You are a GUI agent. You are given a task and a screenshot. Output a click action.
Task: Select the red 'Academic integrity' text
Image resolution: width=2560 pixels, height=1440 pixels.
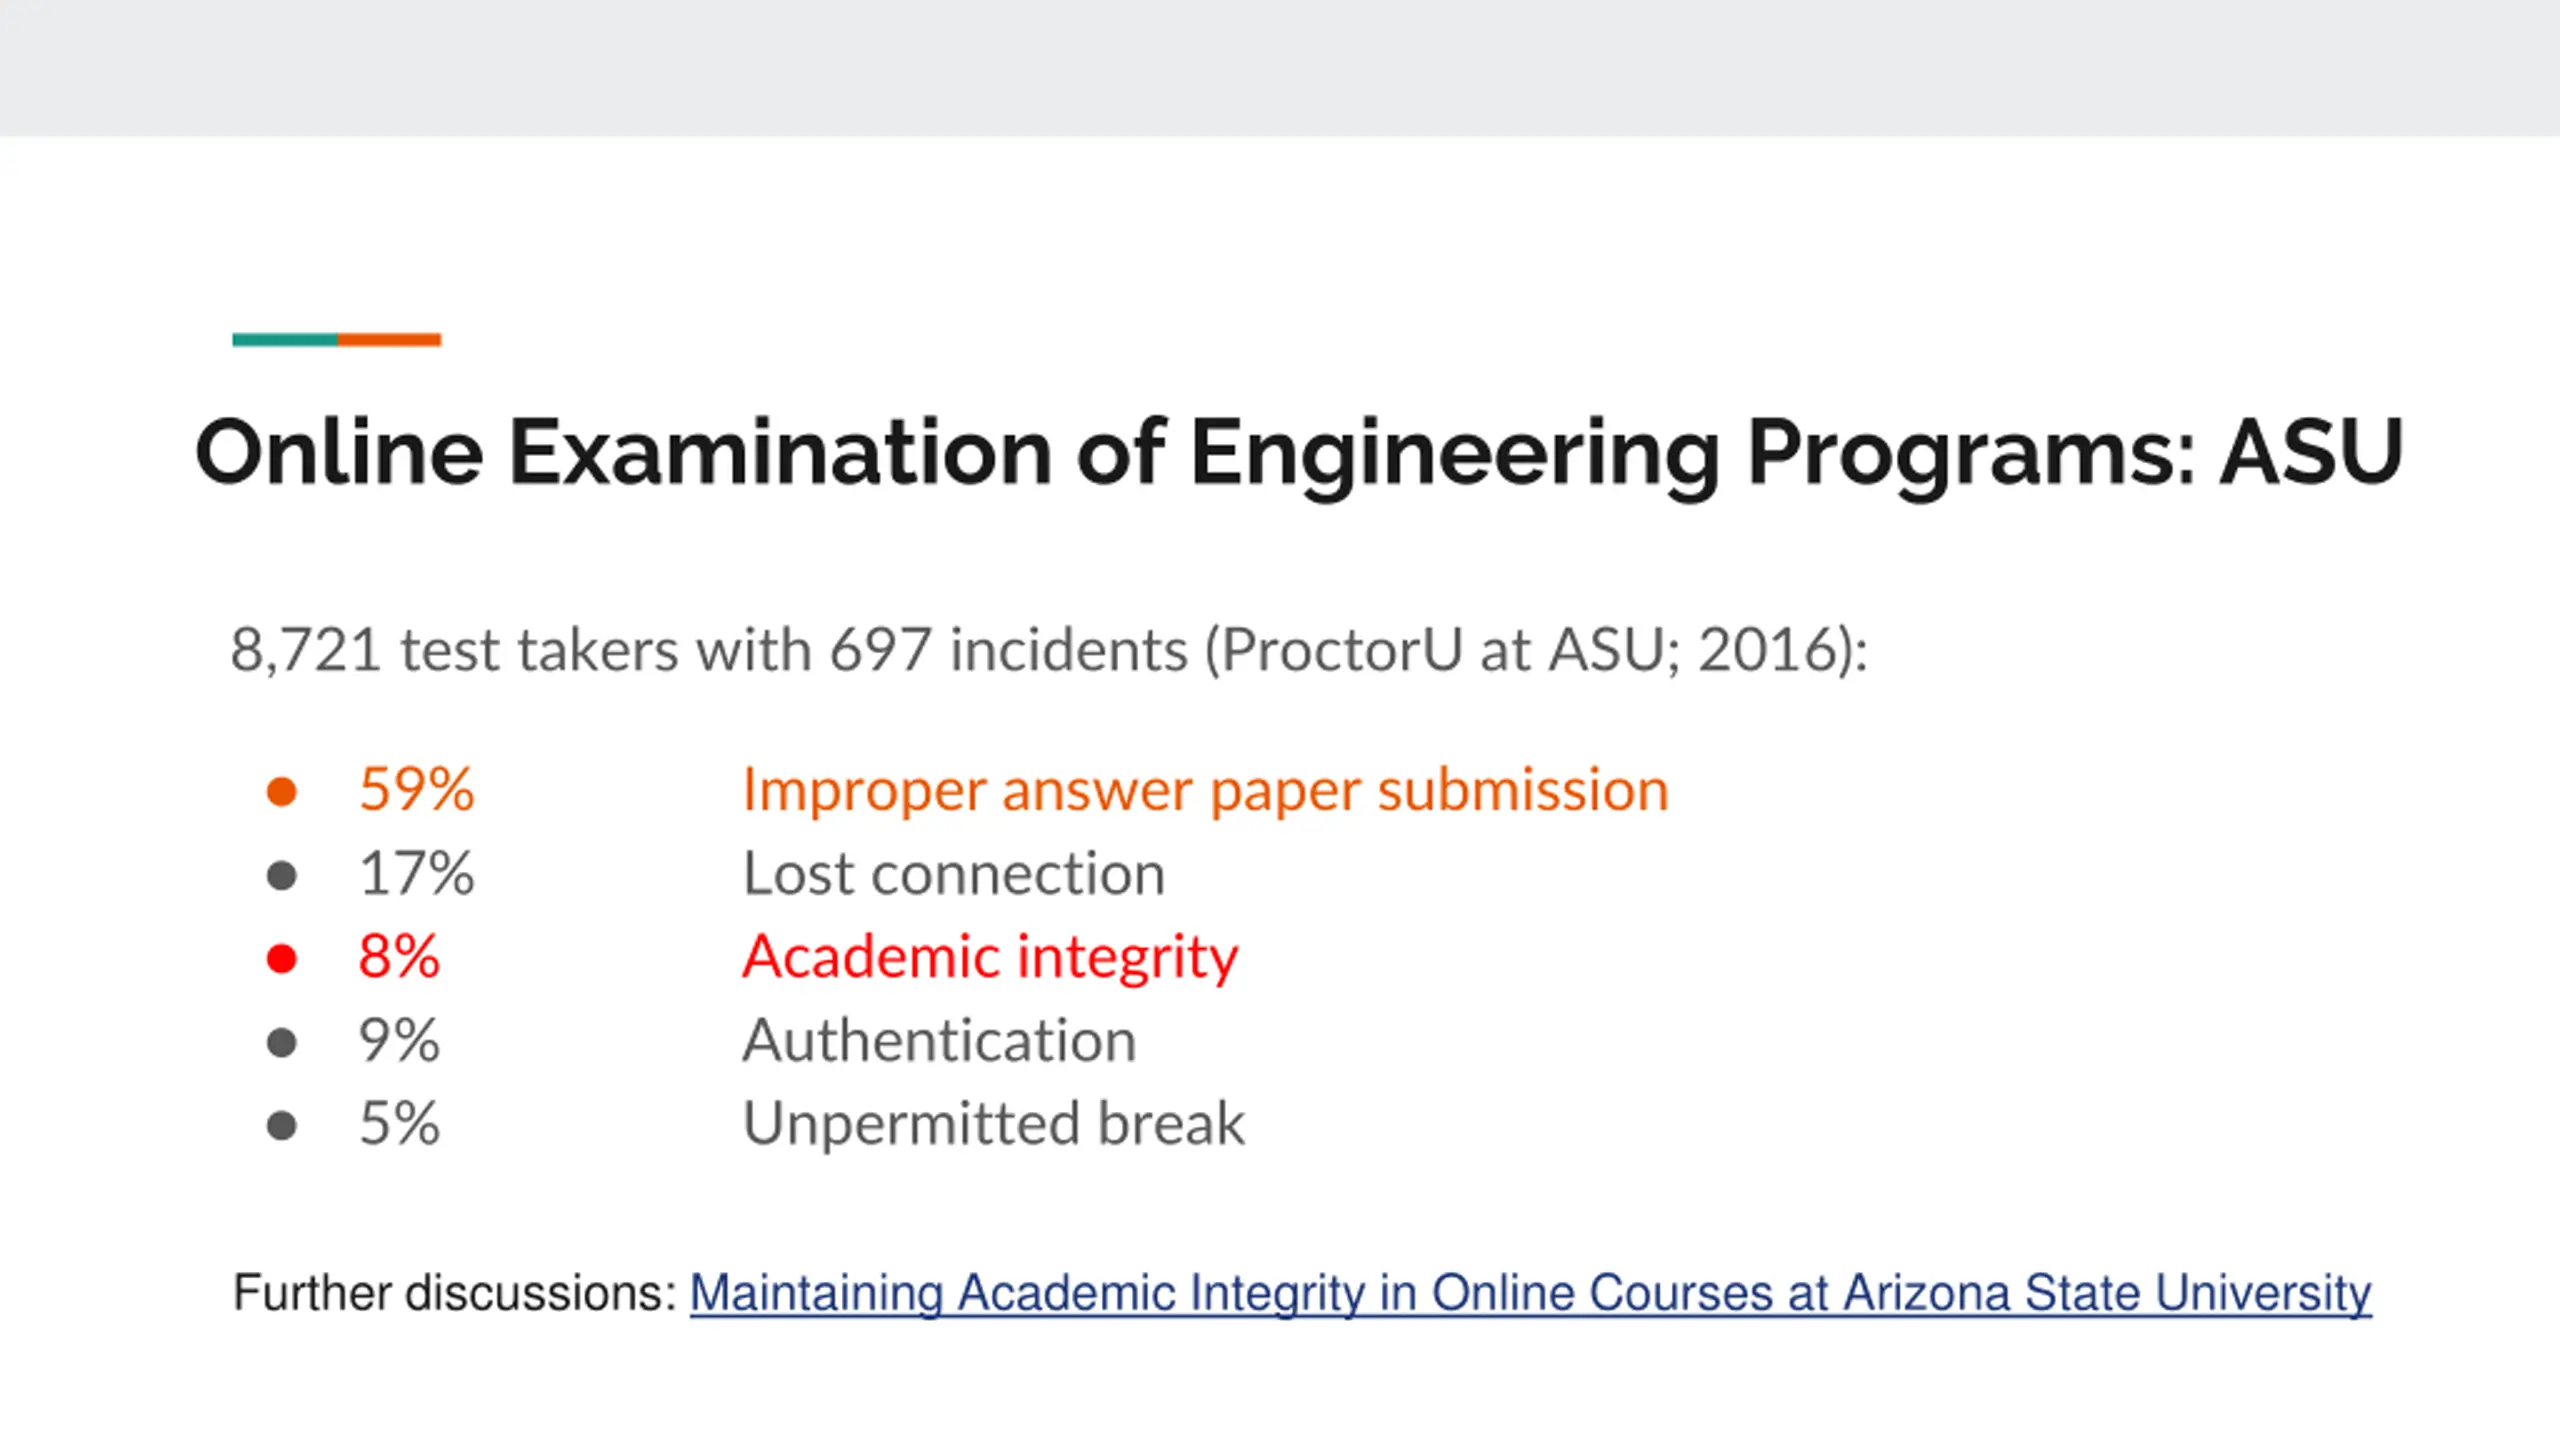coord(990,957)
